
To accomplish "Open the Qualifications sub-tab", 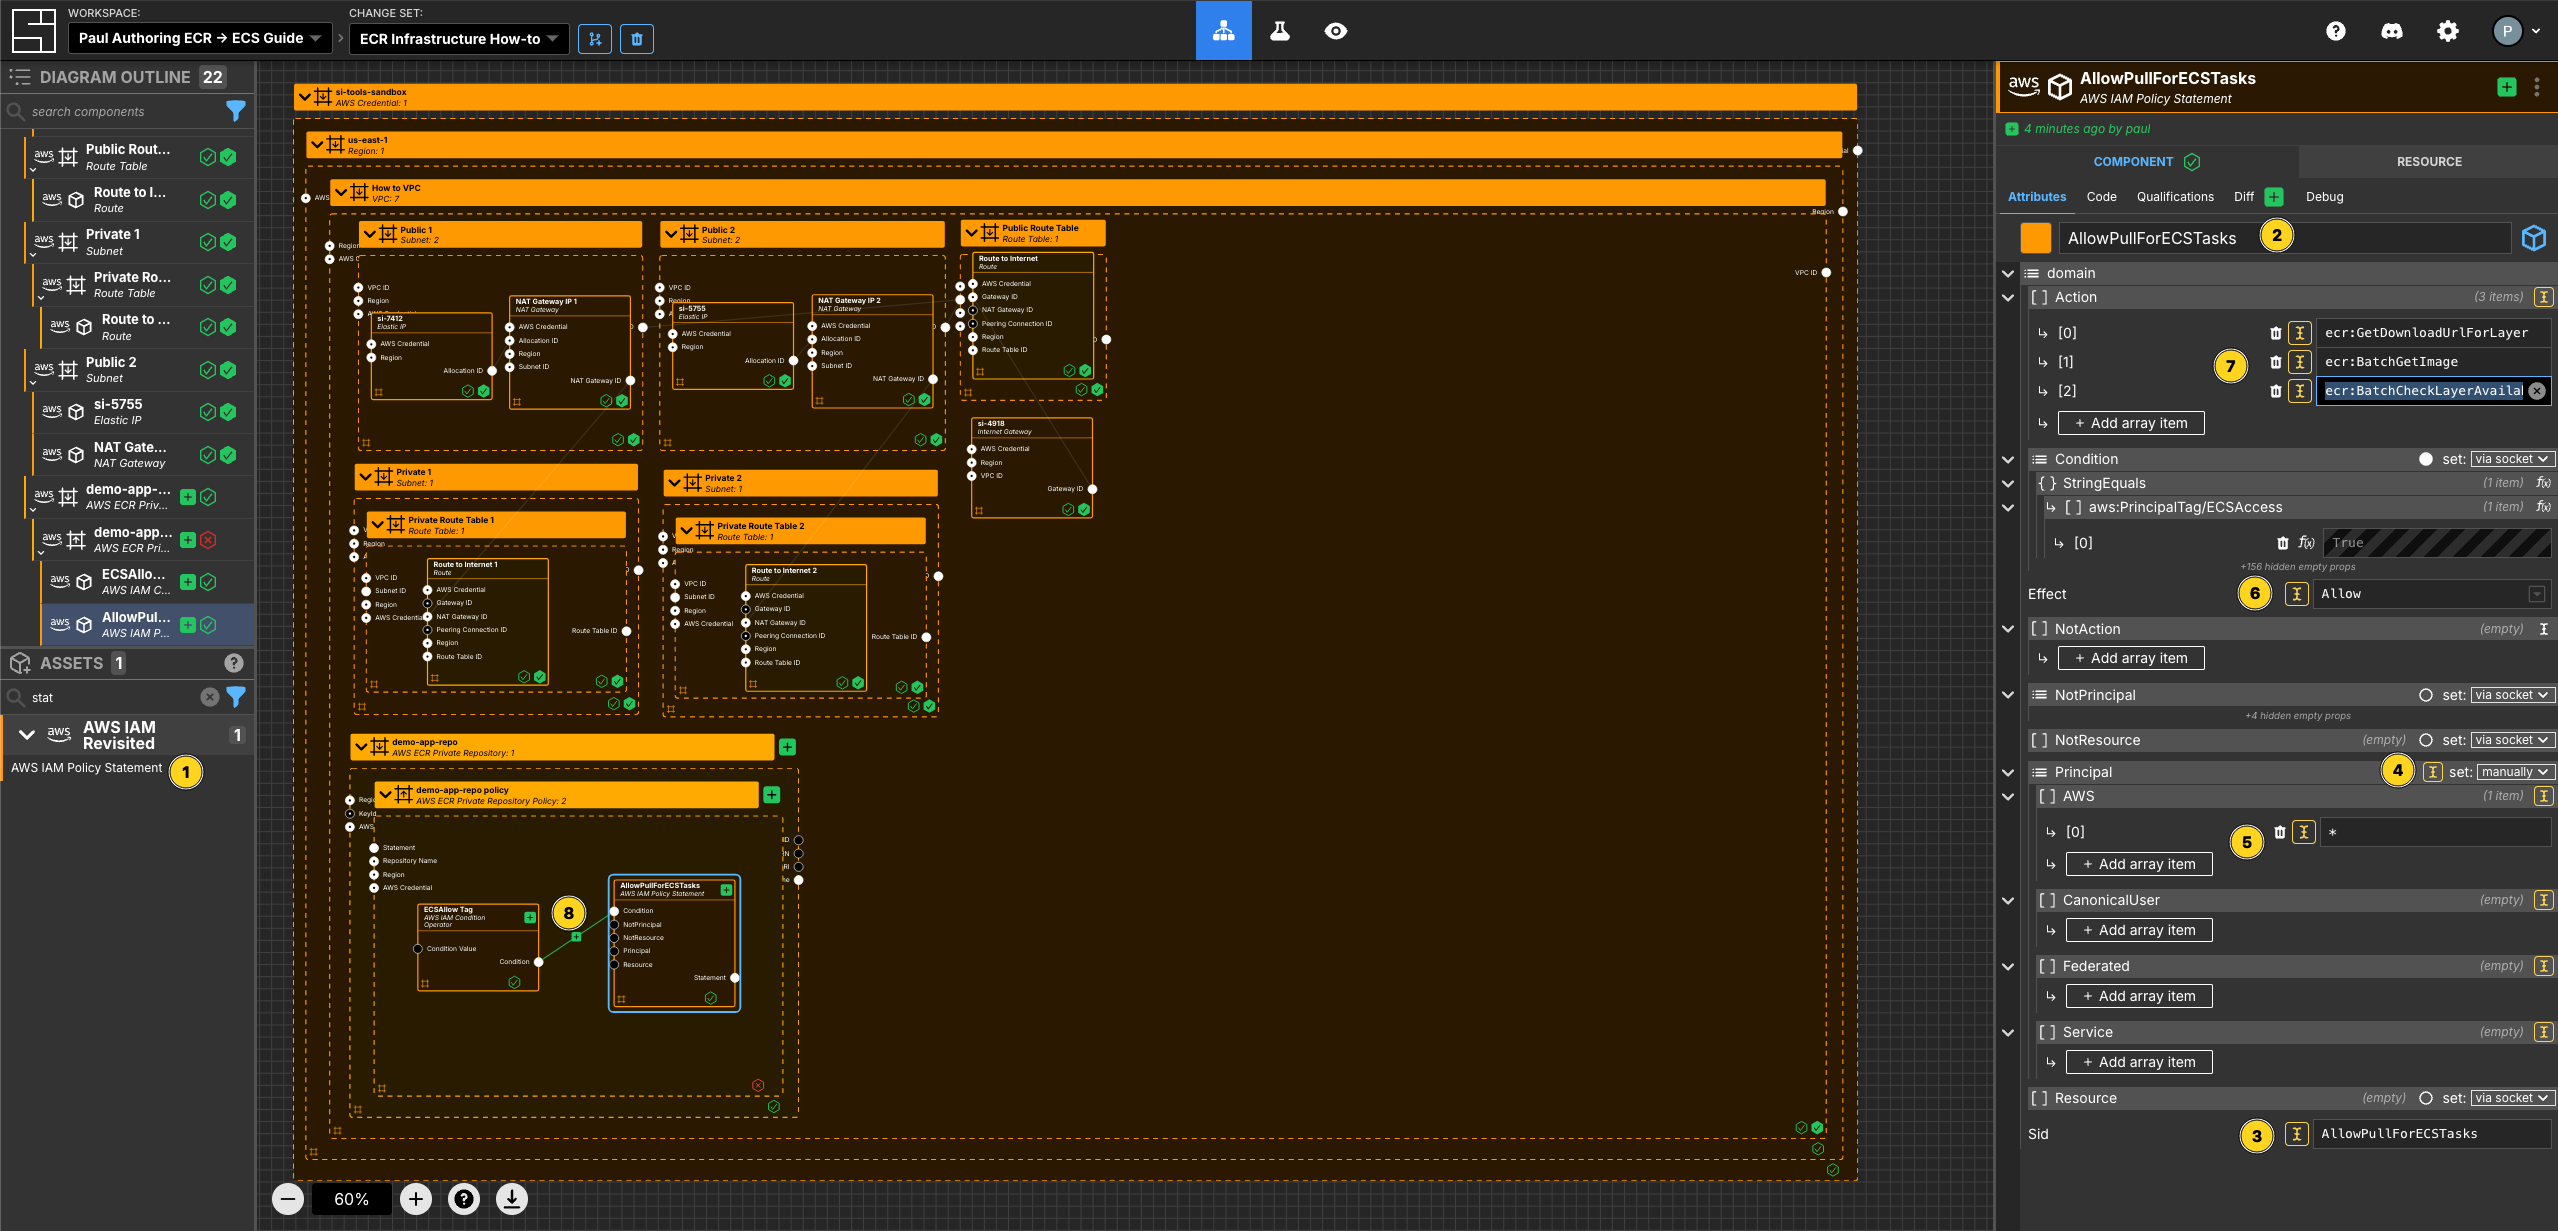I will point(2175,197).
